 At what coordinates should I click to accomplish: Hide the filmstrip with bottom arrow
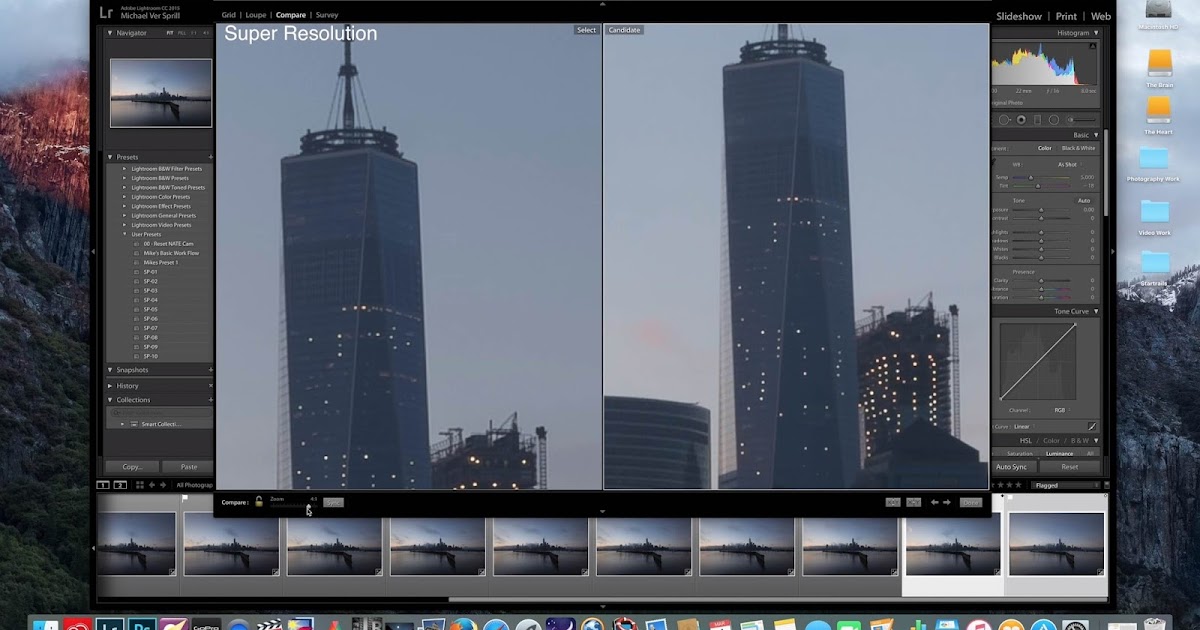(602, 606)
